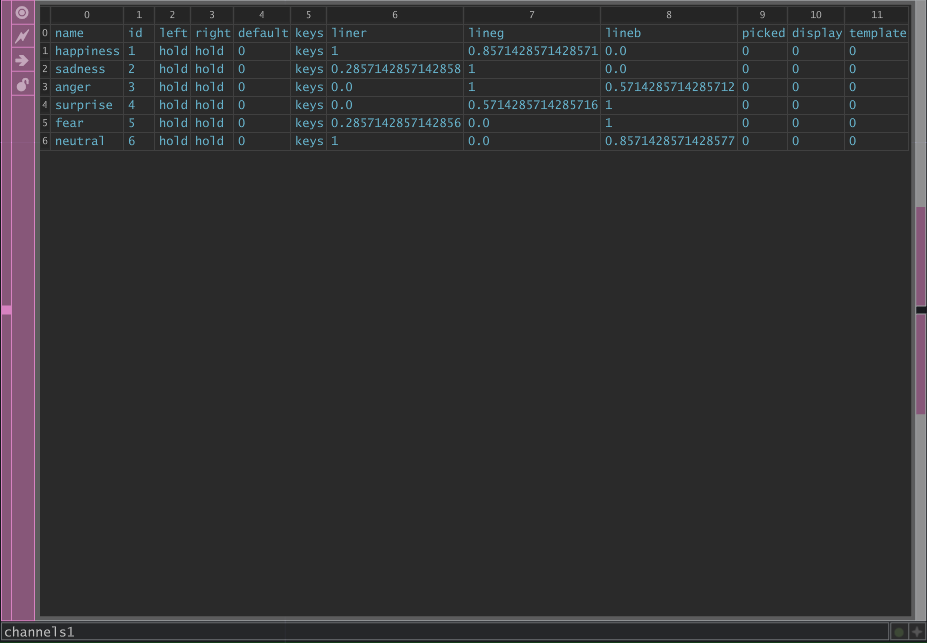Click column index 8 above the lineb column
The image size is (927, 643).
click(x=669, y=15)
